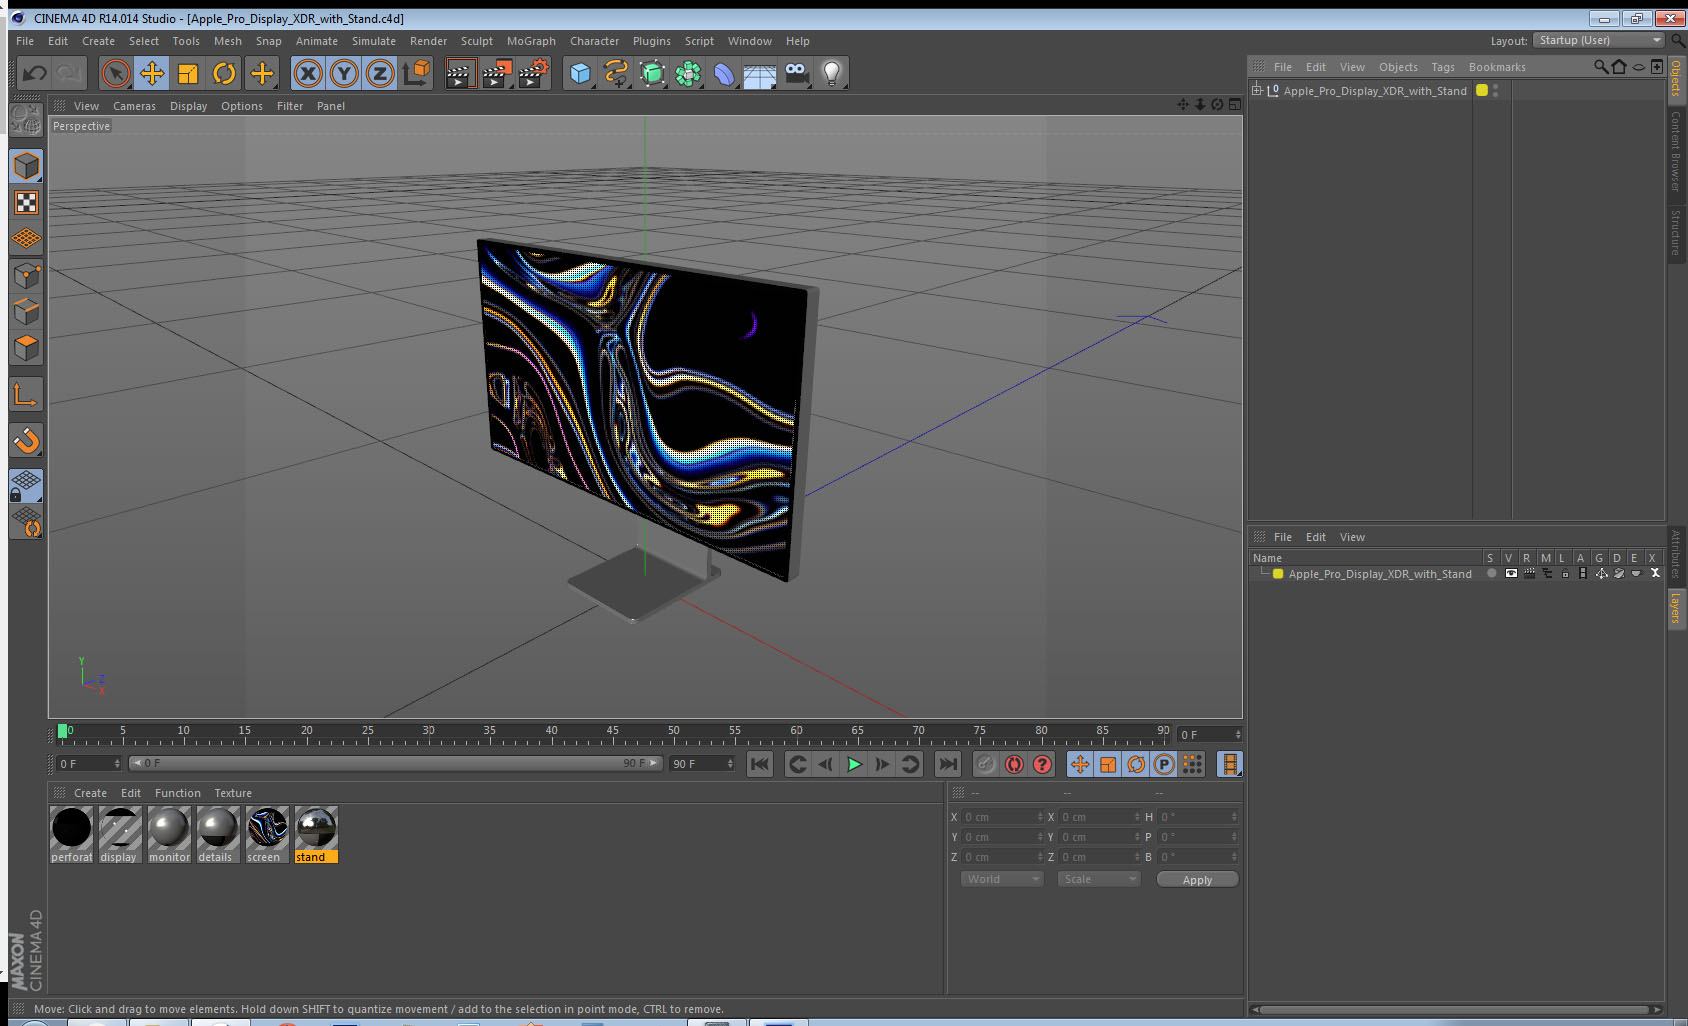The width and height of the screenshot is (1688, 1026).
Task: Add a Camera object from the toolbar
Action: 796,73
